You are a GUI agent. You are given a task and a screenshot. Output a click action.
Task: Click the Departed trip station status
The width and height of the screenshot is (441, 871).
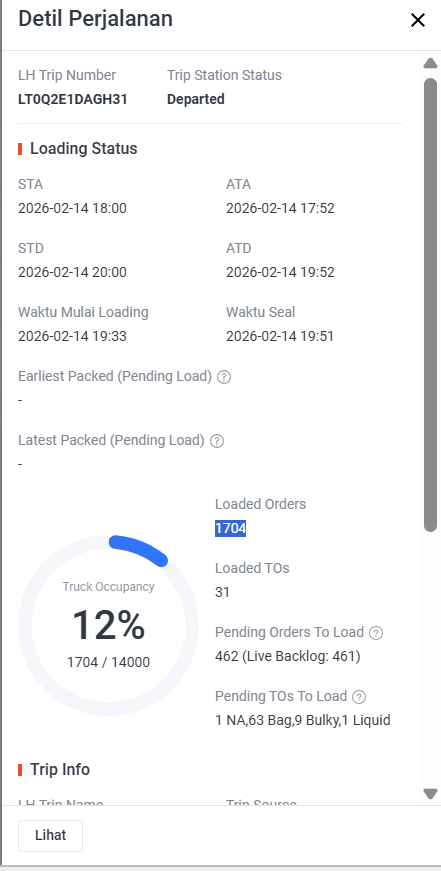(196, 99)
